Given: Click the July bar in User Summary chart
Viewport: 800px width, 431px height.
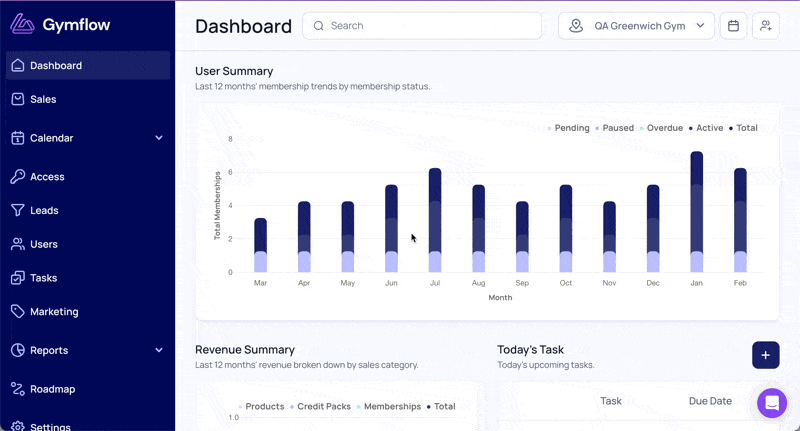Looking at the screenshot, I should point(435,220).
